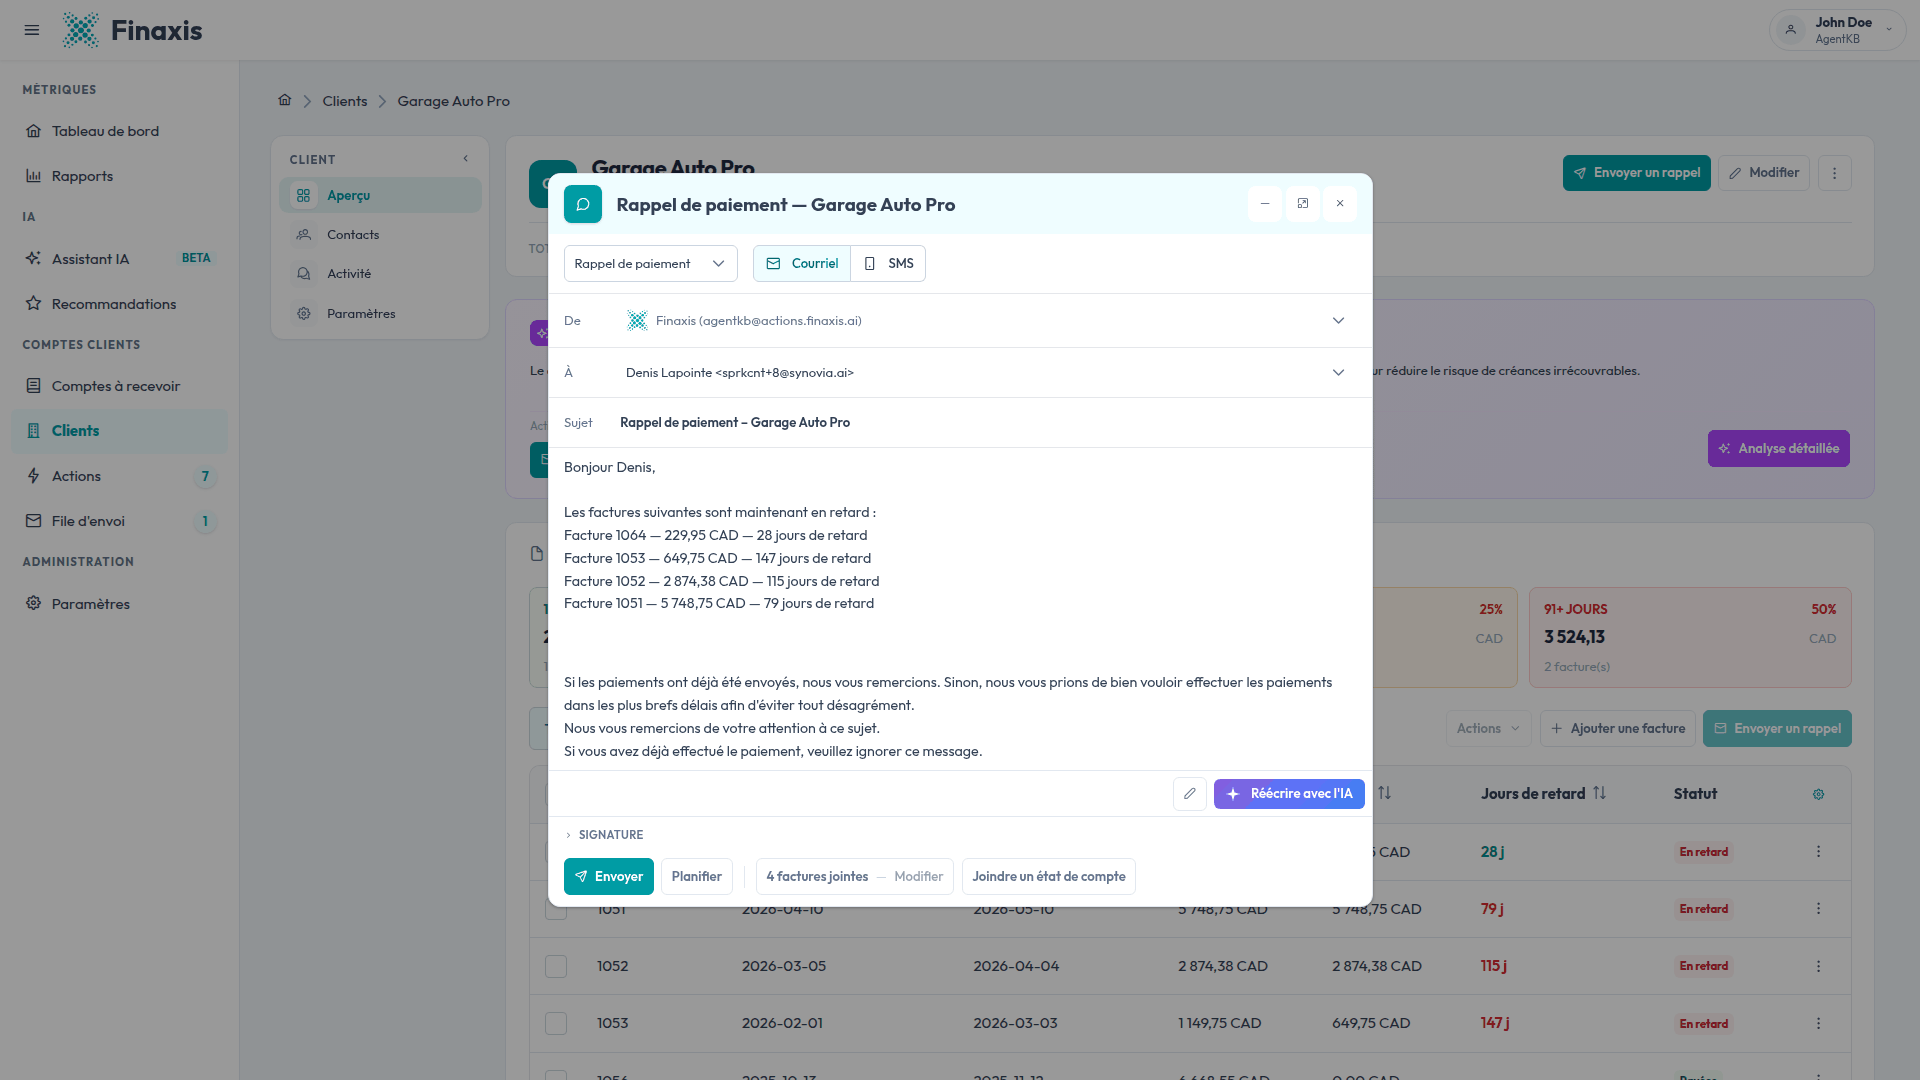
Task: Click the user avatar icon
Action: point(1791,30)
